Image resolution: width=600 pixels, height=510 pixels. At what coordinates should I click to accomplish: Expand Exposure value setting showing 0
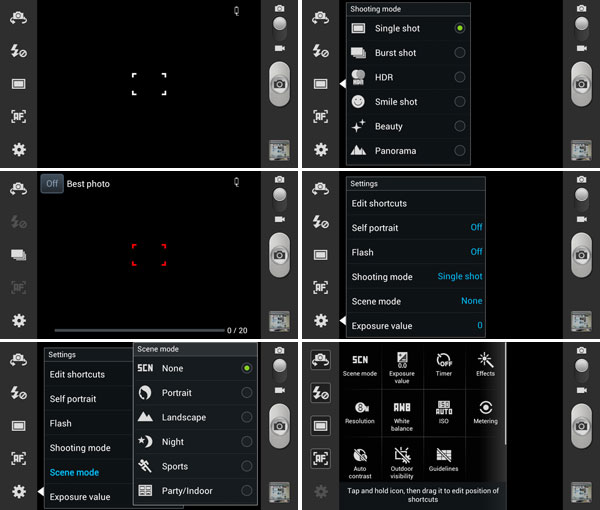click(x=416, y=326)
